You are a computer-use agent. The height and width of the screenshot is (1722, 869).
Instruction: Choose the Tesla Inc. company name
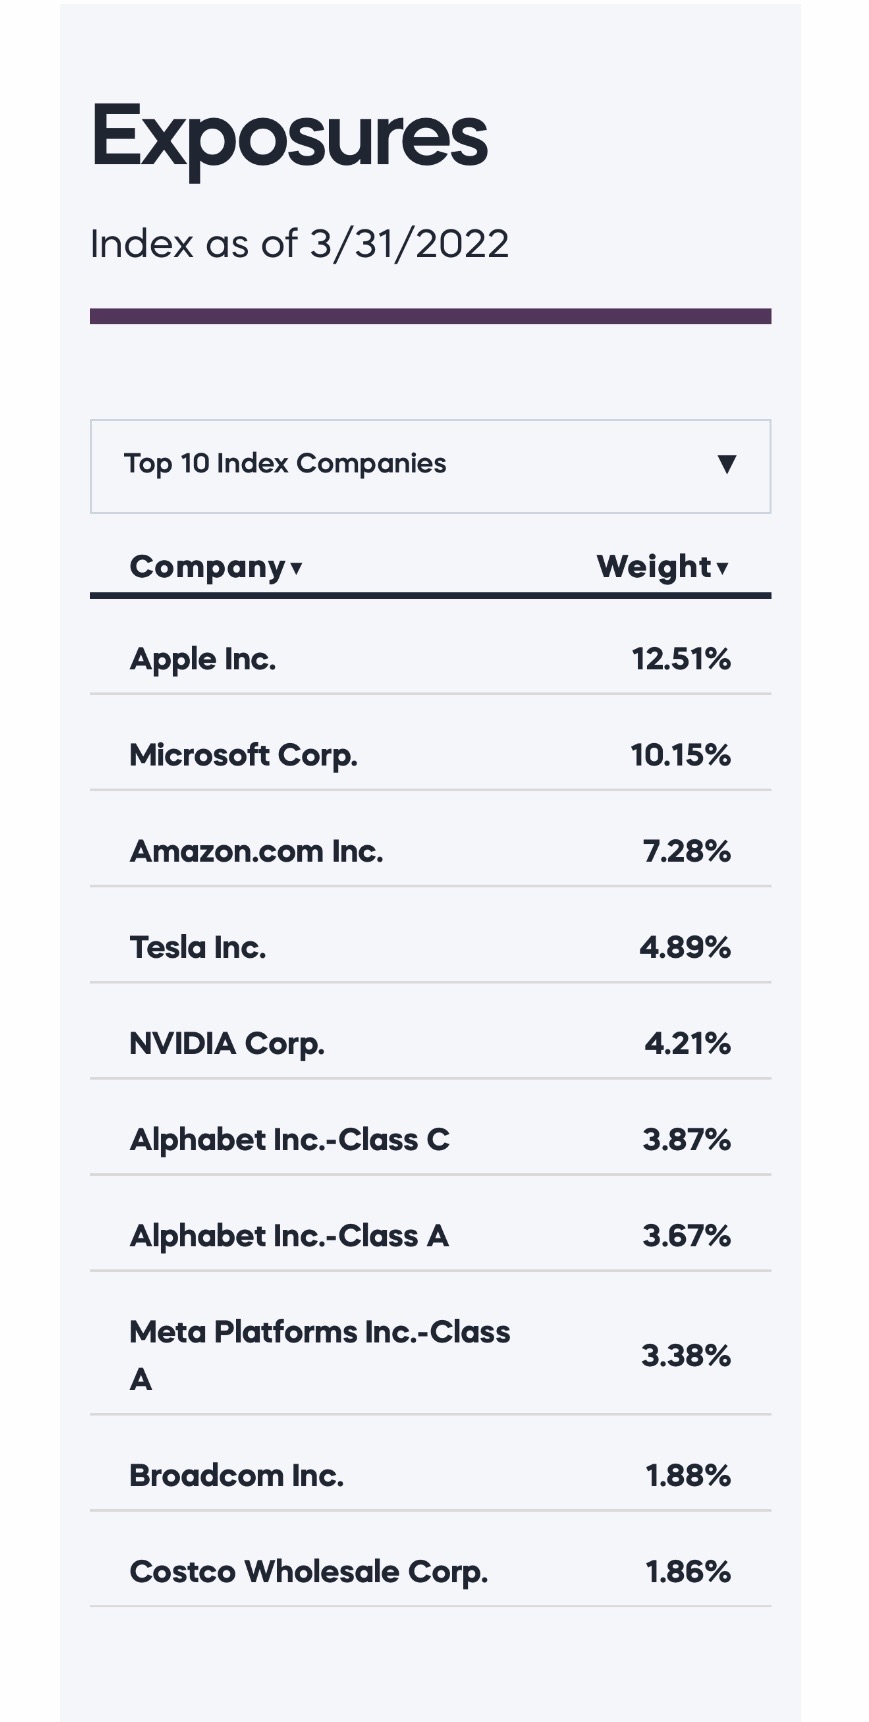tap(198, 947)
